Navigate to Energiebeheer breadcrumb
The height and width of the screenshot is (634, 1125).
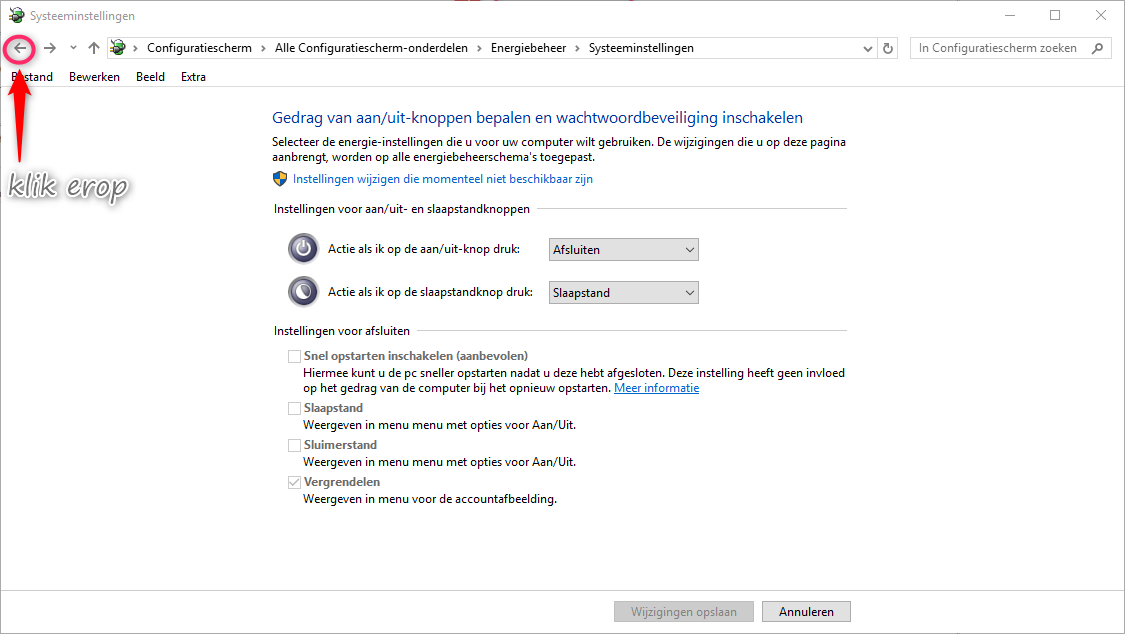pyautogui.click(x=528, y=48)
